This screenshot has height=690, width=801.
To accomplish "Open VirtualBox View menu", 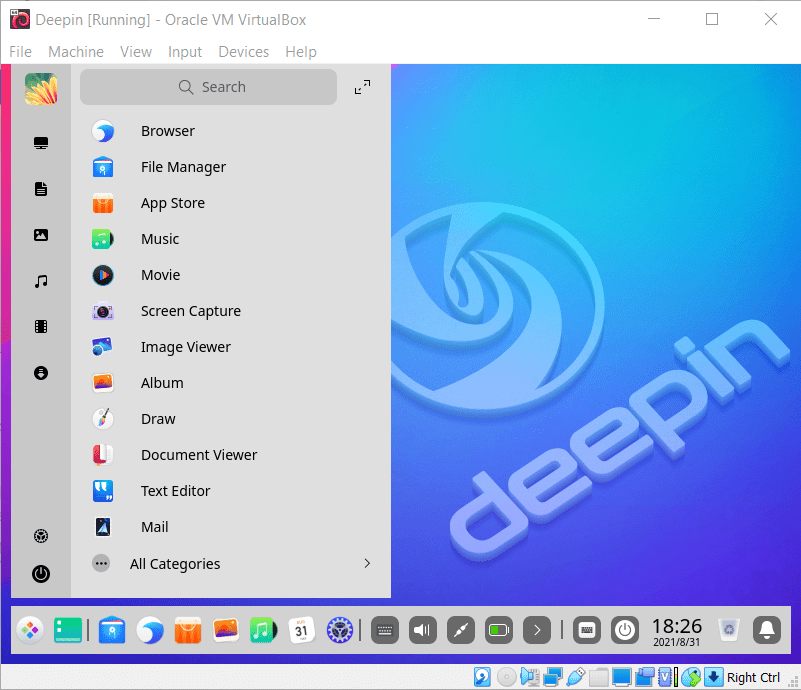I will (136, 52).
